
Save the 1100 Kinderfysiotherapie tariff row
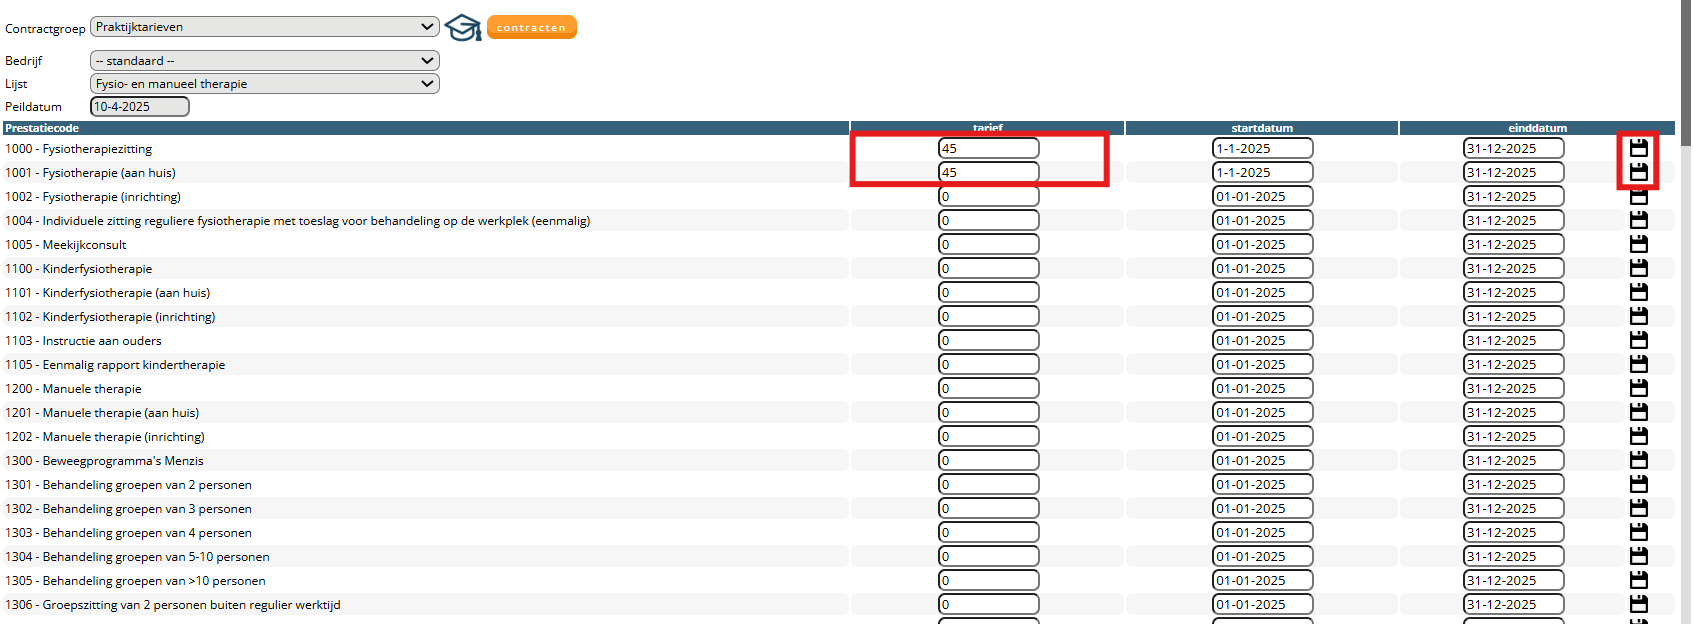tap(1638, 268)
